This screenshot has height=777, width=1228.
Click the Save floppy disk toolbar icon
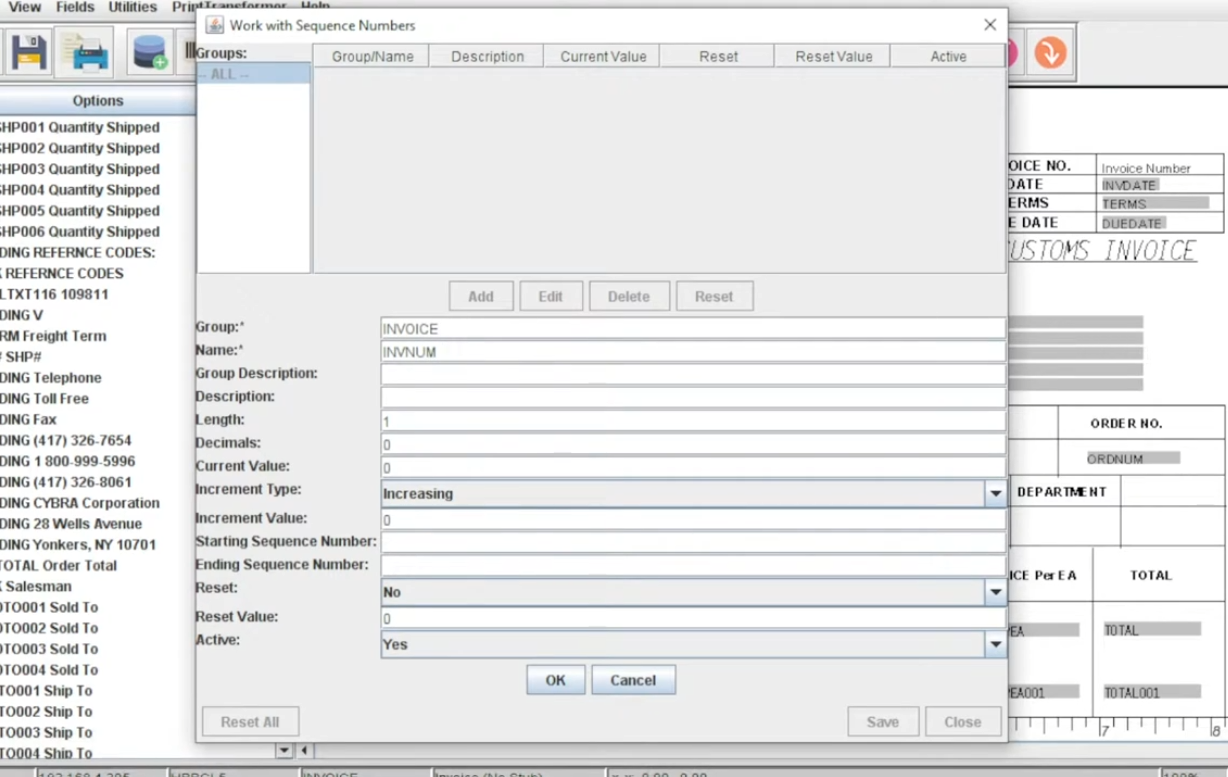(28, 52)
